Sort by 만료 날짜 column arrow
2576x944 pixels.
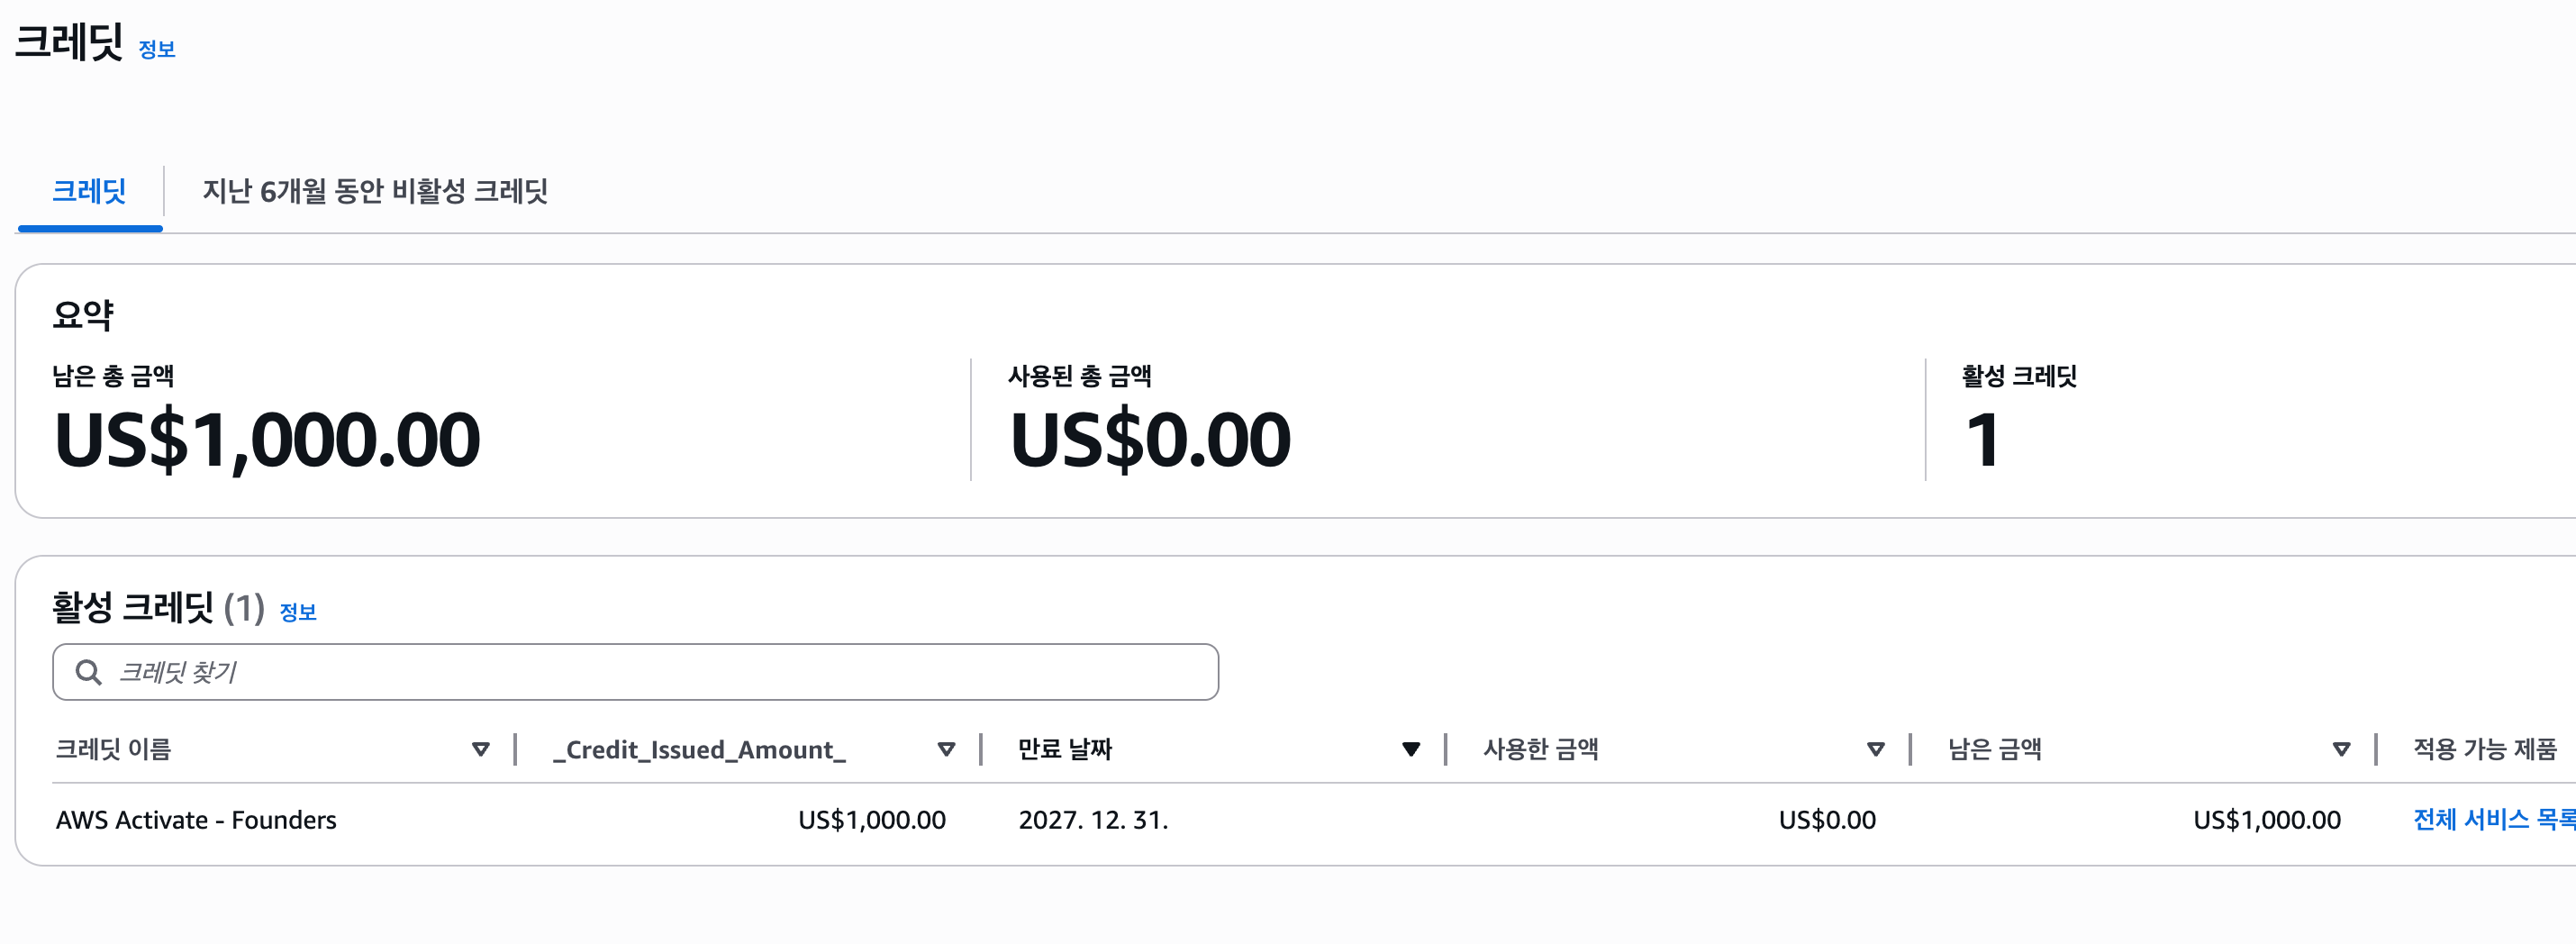1411,749
